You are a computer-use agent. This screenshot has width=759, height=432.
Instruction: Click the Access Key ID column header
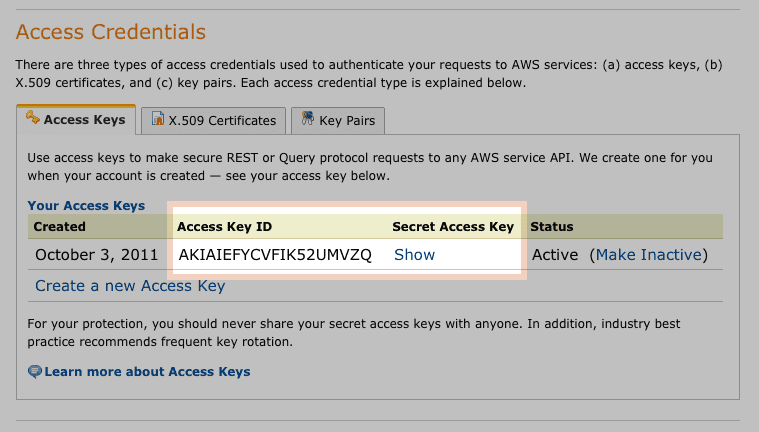coord(225,227)
